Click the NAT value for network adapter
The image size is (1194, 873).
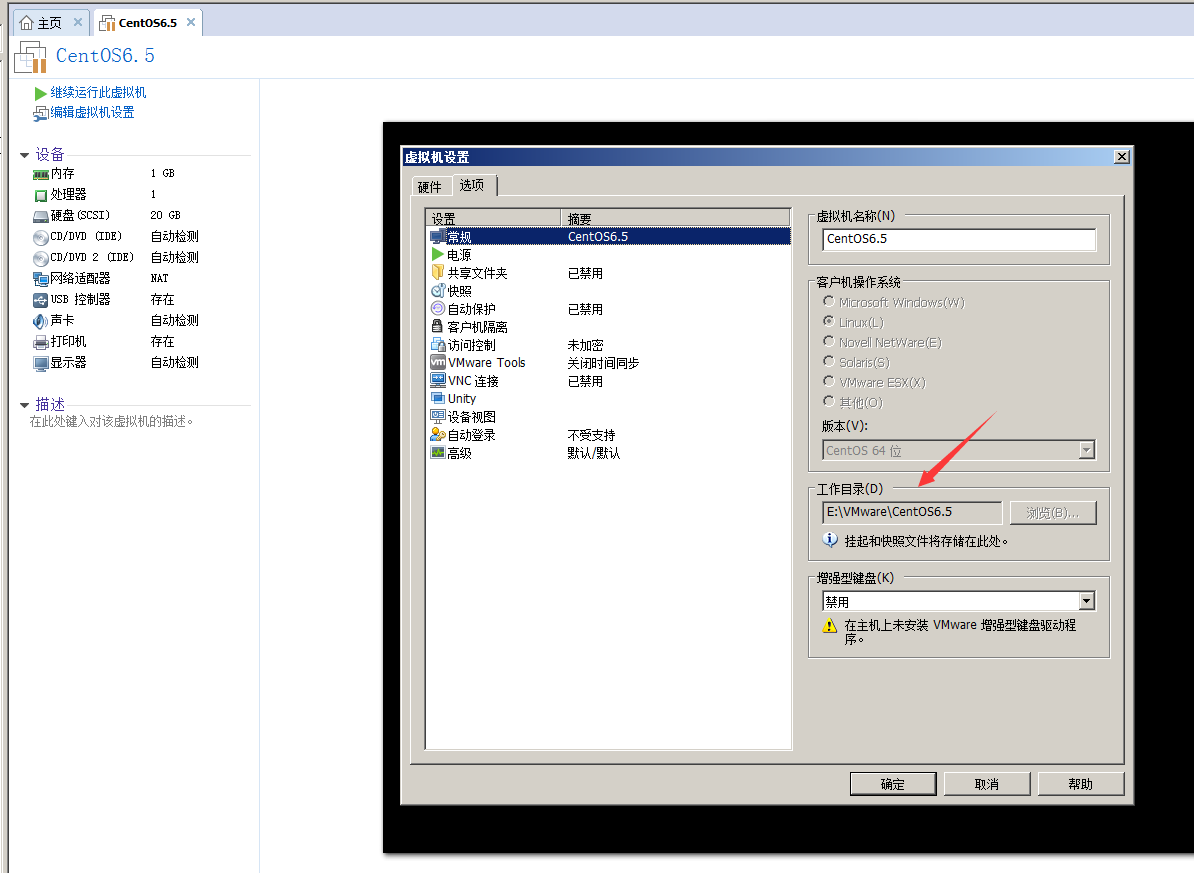pyautogui.click(x=160, y=279)
